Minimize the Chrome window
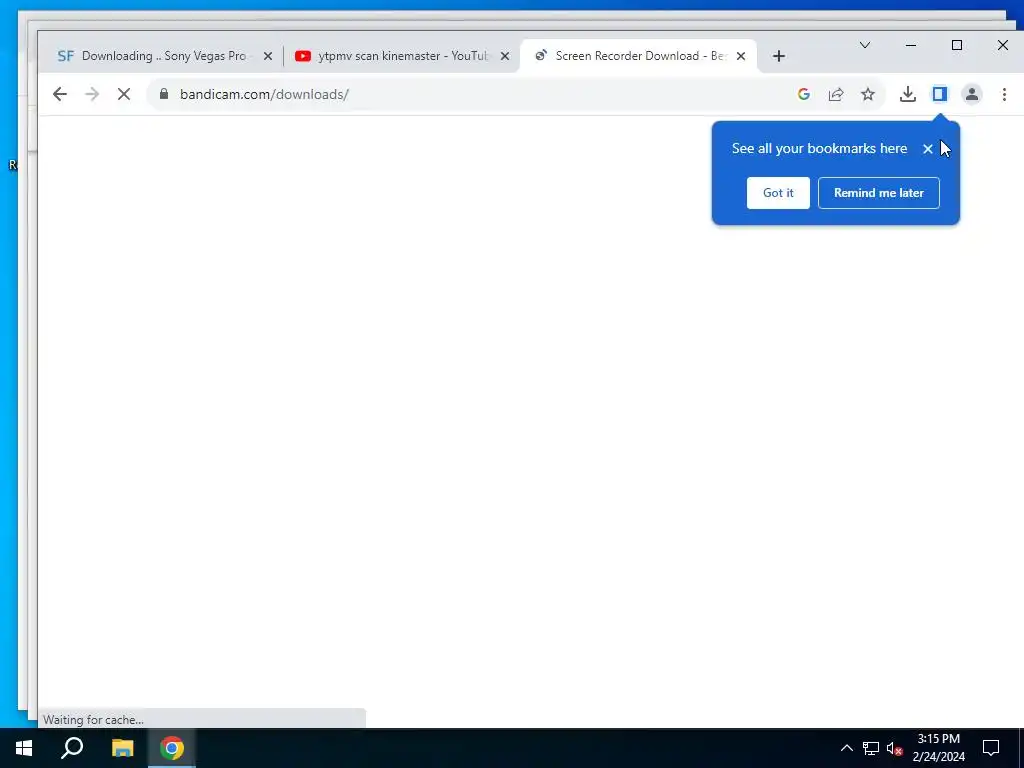 [x=911, y=45]
